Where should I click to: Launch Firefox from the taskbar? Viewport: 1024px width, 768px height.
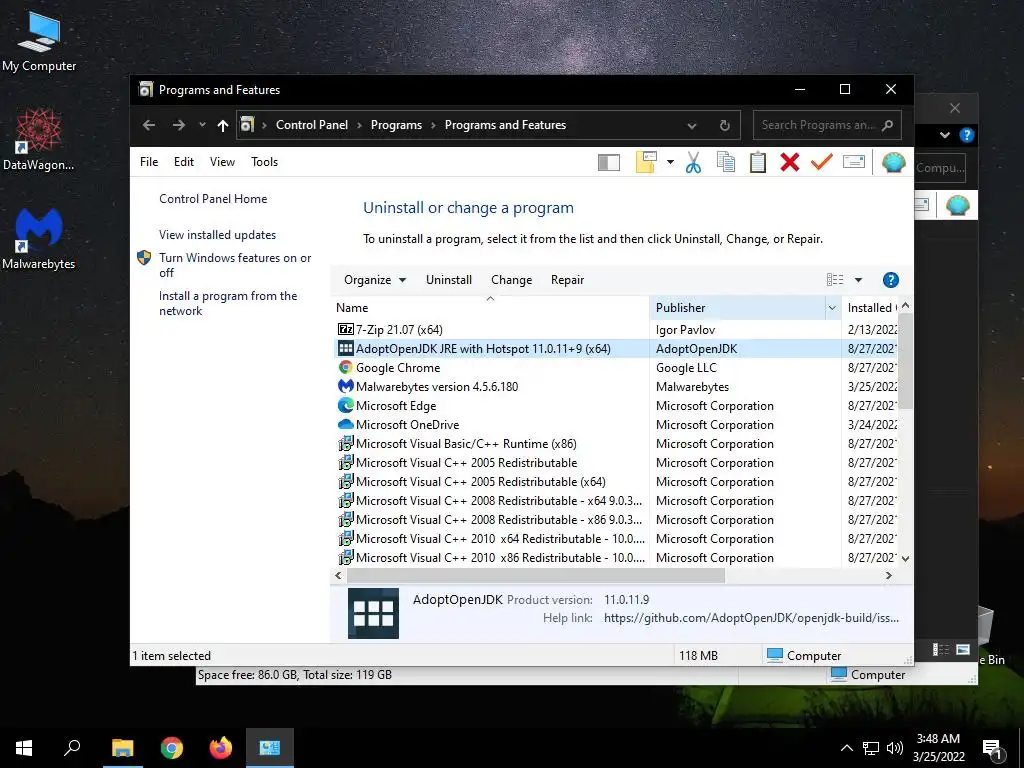[x=221, y=748]
